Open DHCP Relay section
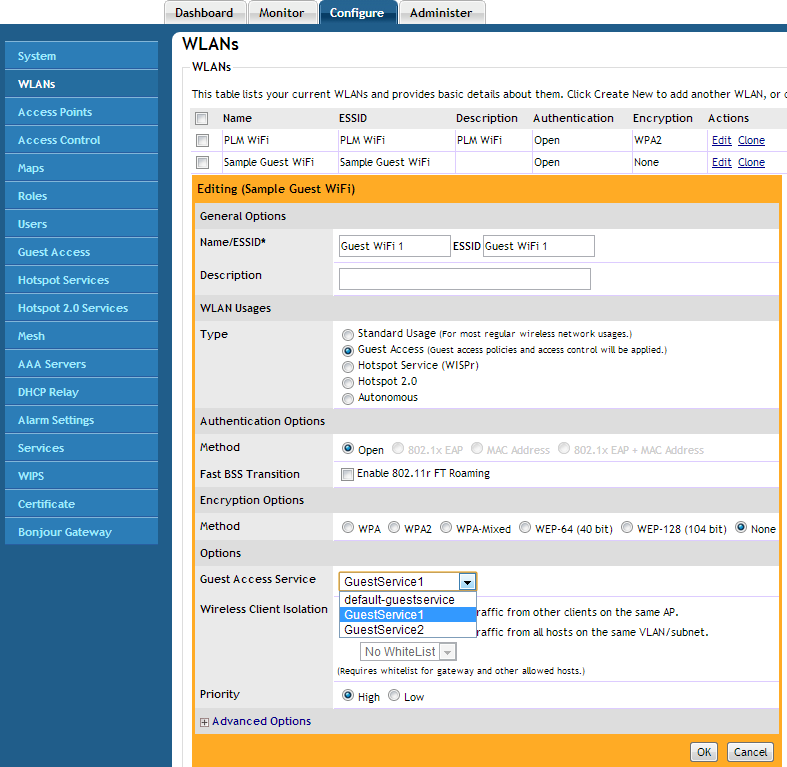The width and height of the screenshot is (787, 767). [81, 392]
